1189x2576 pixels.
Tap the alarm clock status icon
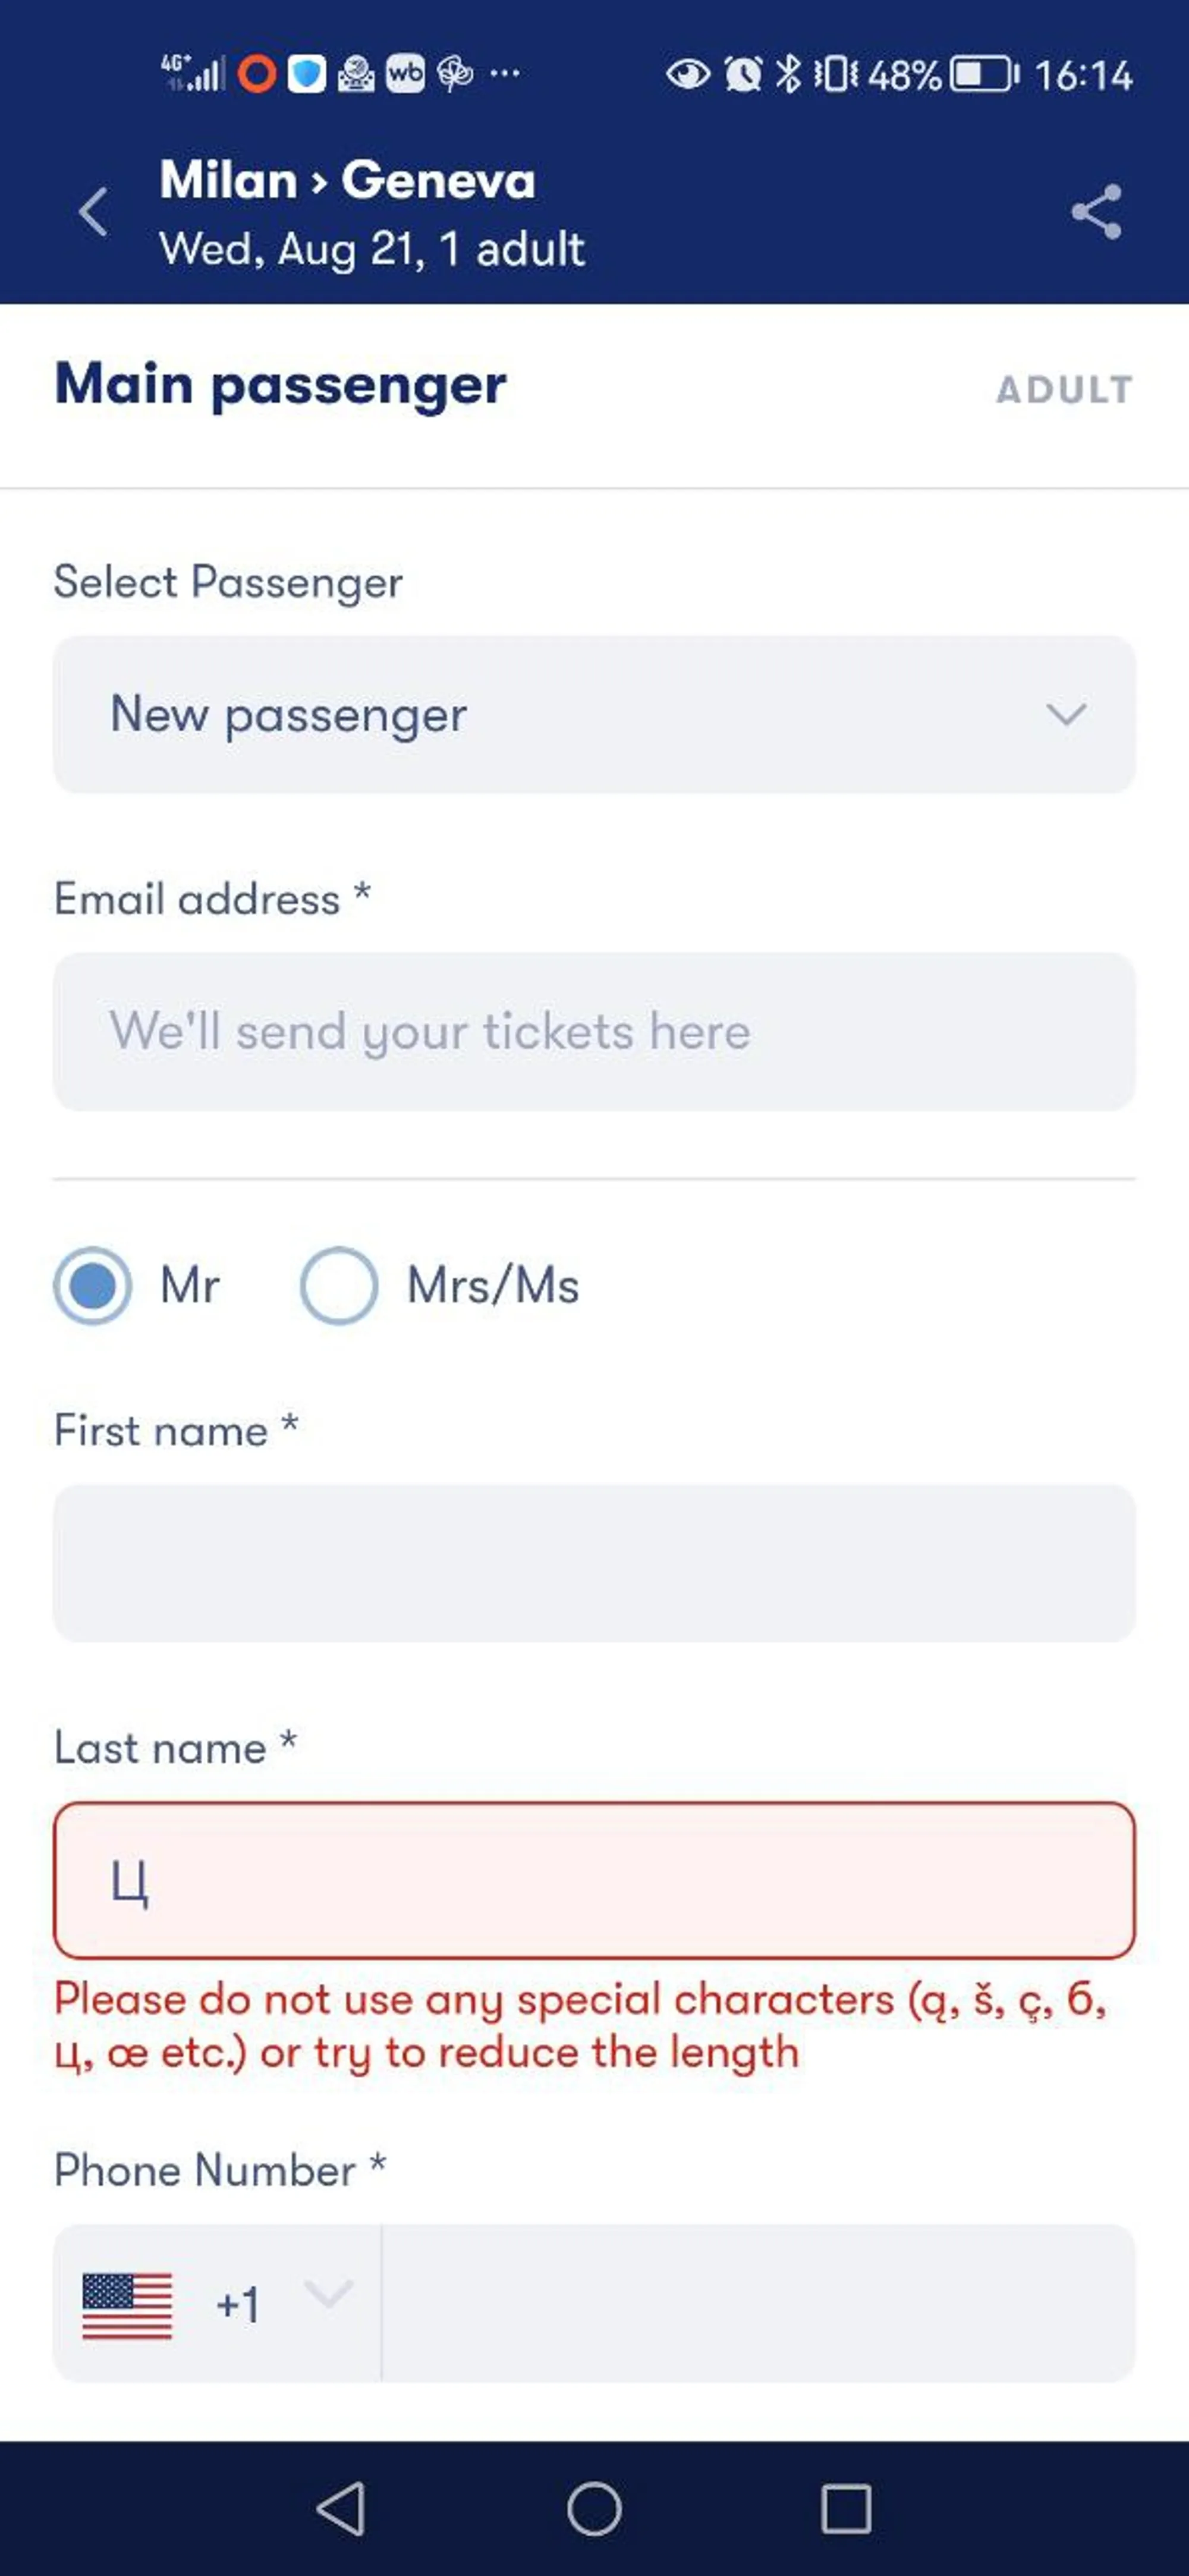pyautogui.click(x=742, y=75)
